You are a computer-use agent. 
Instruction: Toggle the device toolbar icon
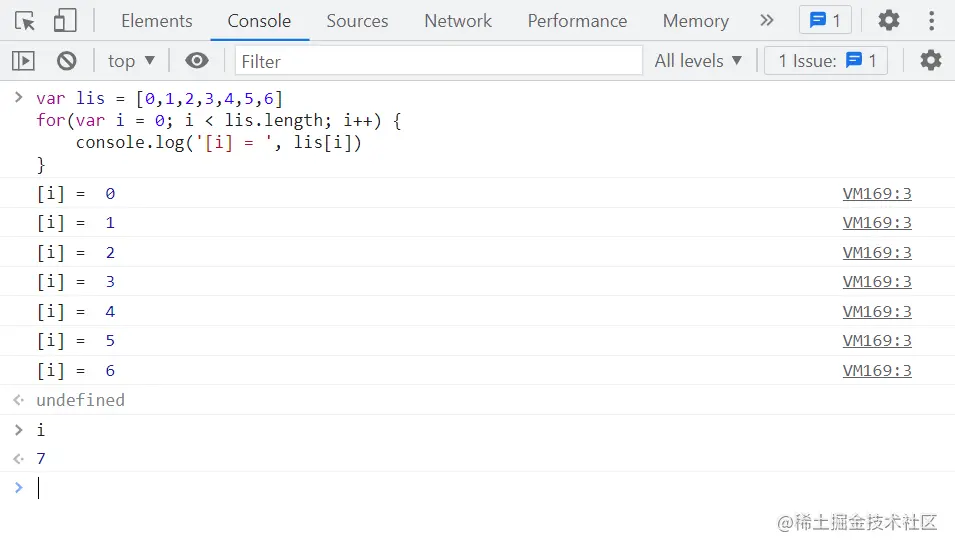(x=65, y=20)
